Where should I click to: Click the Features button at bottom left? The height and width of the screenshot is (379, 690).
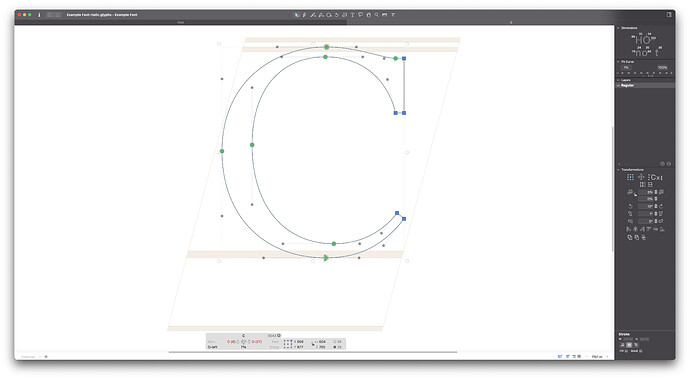click(x=29, y=357)
